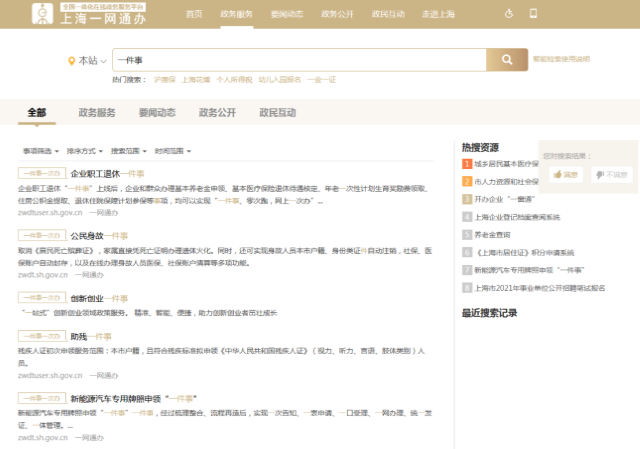Open the 搜索范围 search range dropdown

[128, 151]
